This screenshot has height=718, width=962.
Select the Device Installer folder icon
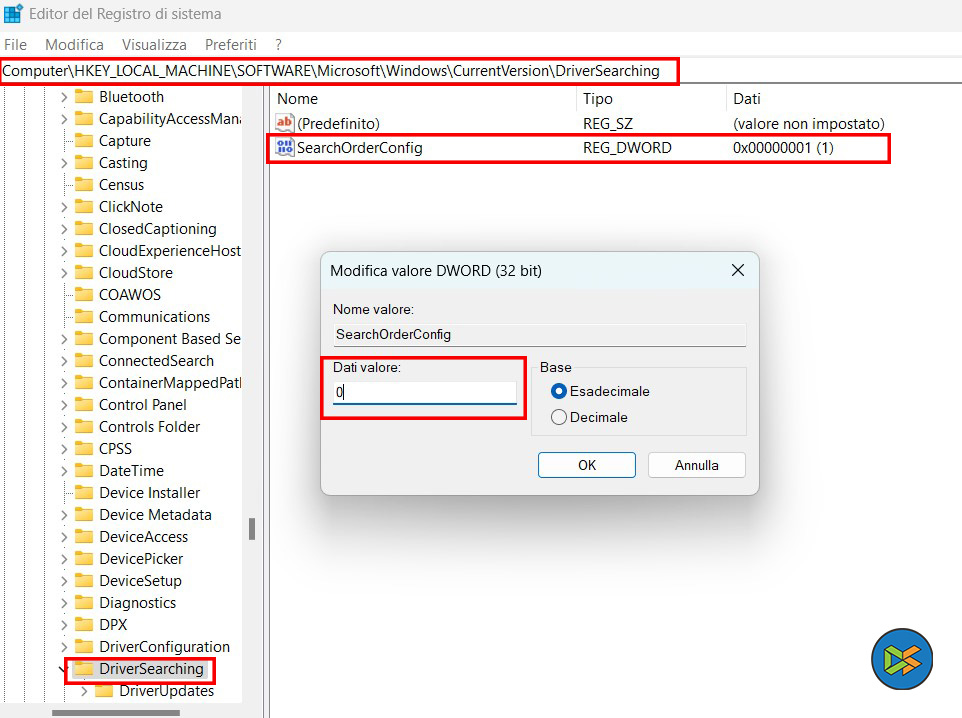(84, 493)
